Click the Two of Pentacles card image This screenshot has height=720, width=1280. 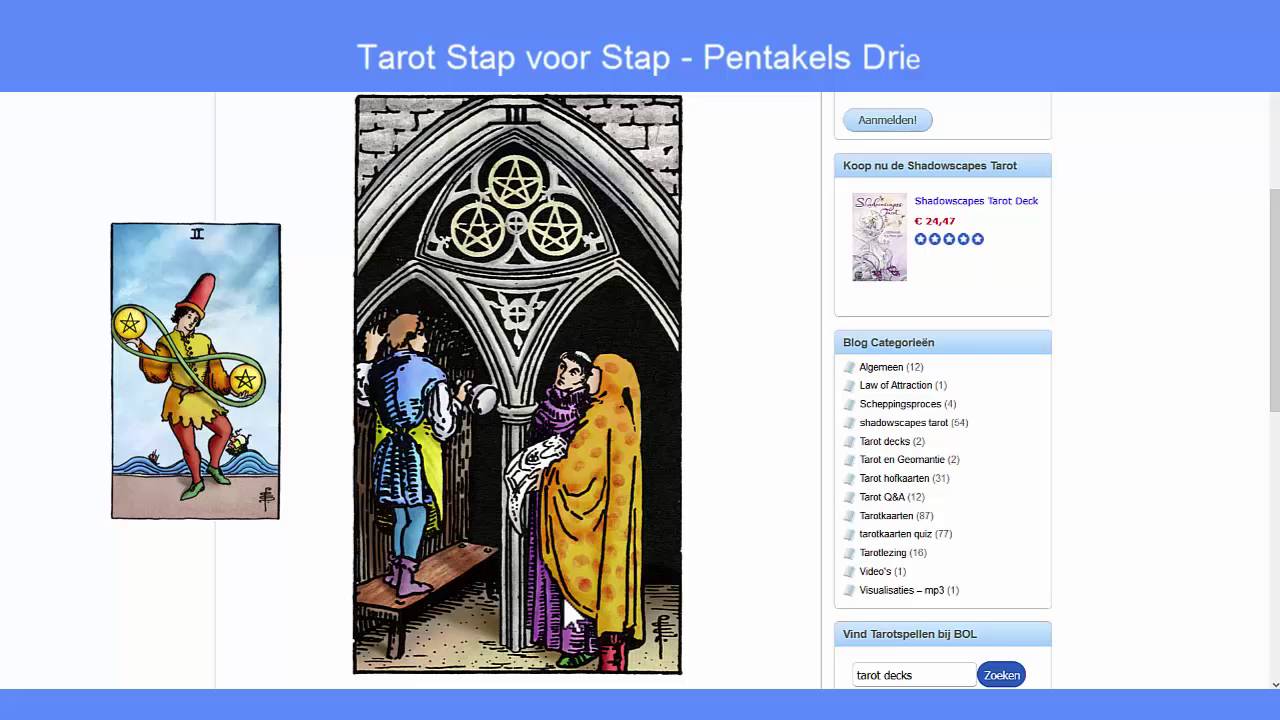click(x=196, y=371)
